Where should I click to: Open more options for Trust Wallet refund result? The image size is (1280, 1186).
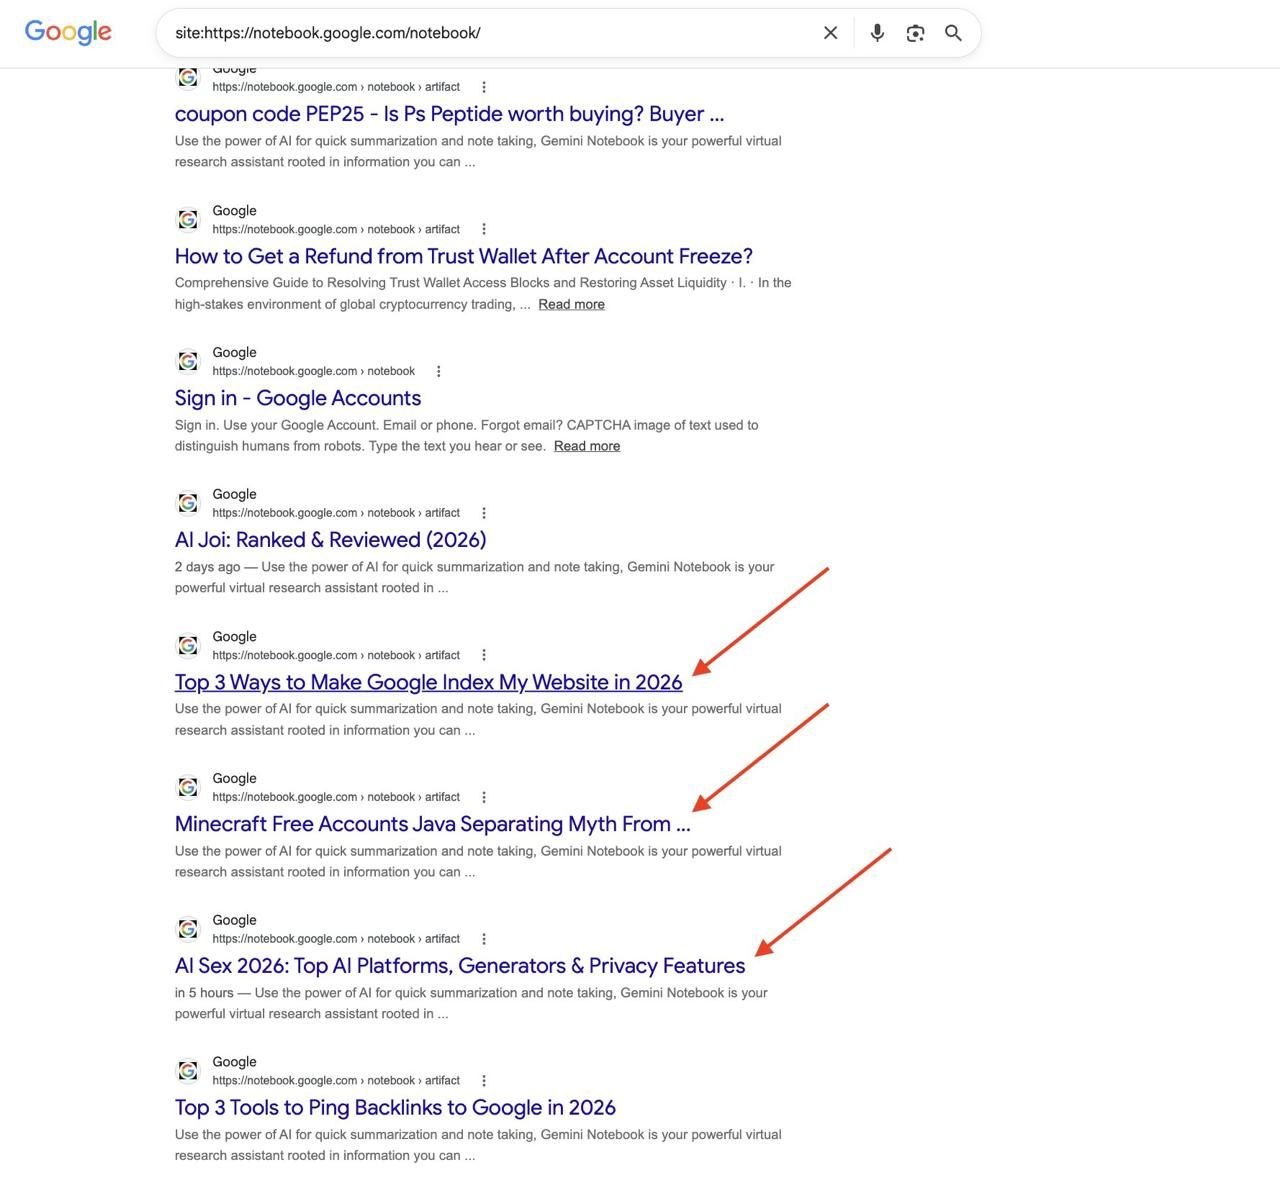484,229
